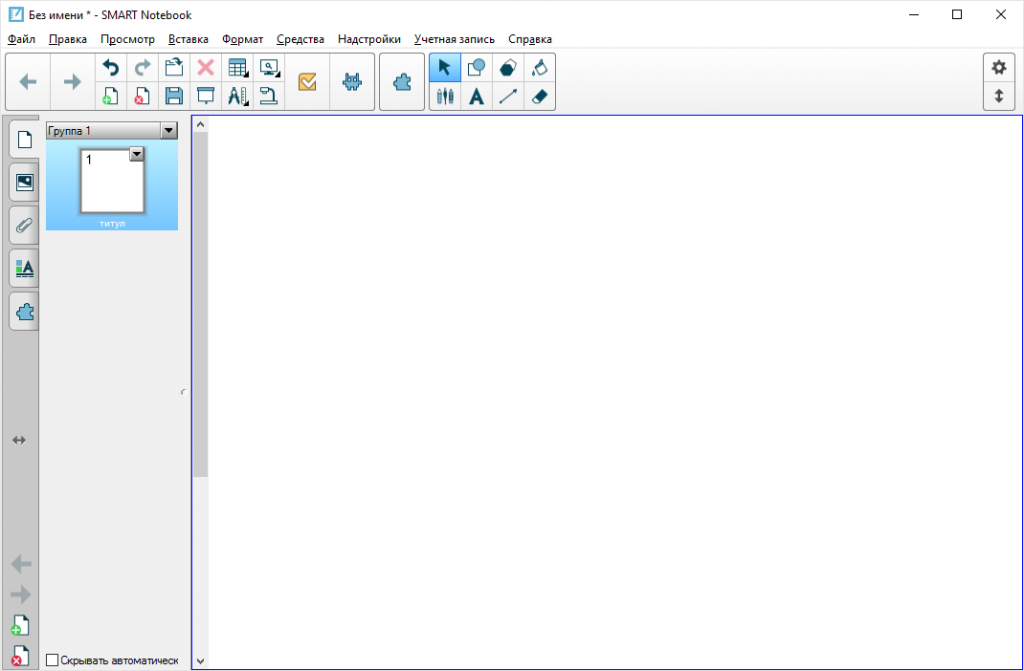Expand the 'Группа 1' dropdown
Viewport: 1024px width, 671px height.
(x=169, y=131)
